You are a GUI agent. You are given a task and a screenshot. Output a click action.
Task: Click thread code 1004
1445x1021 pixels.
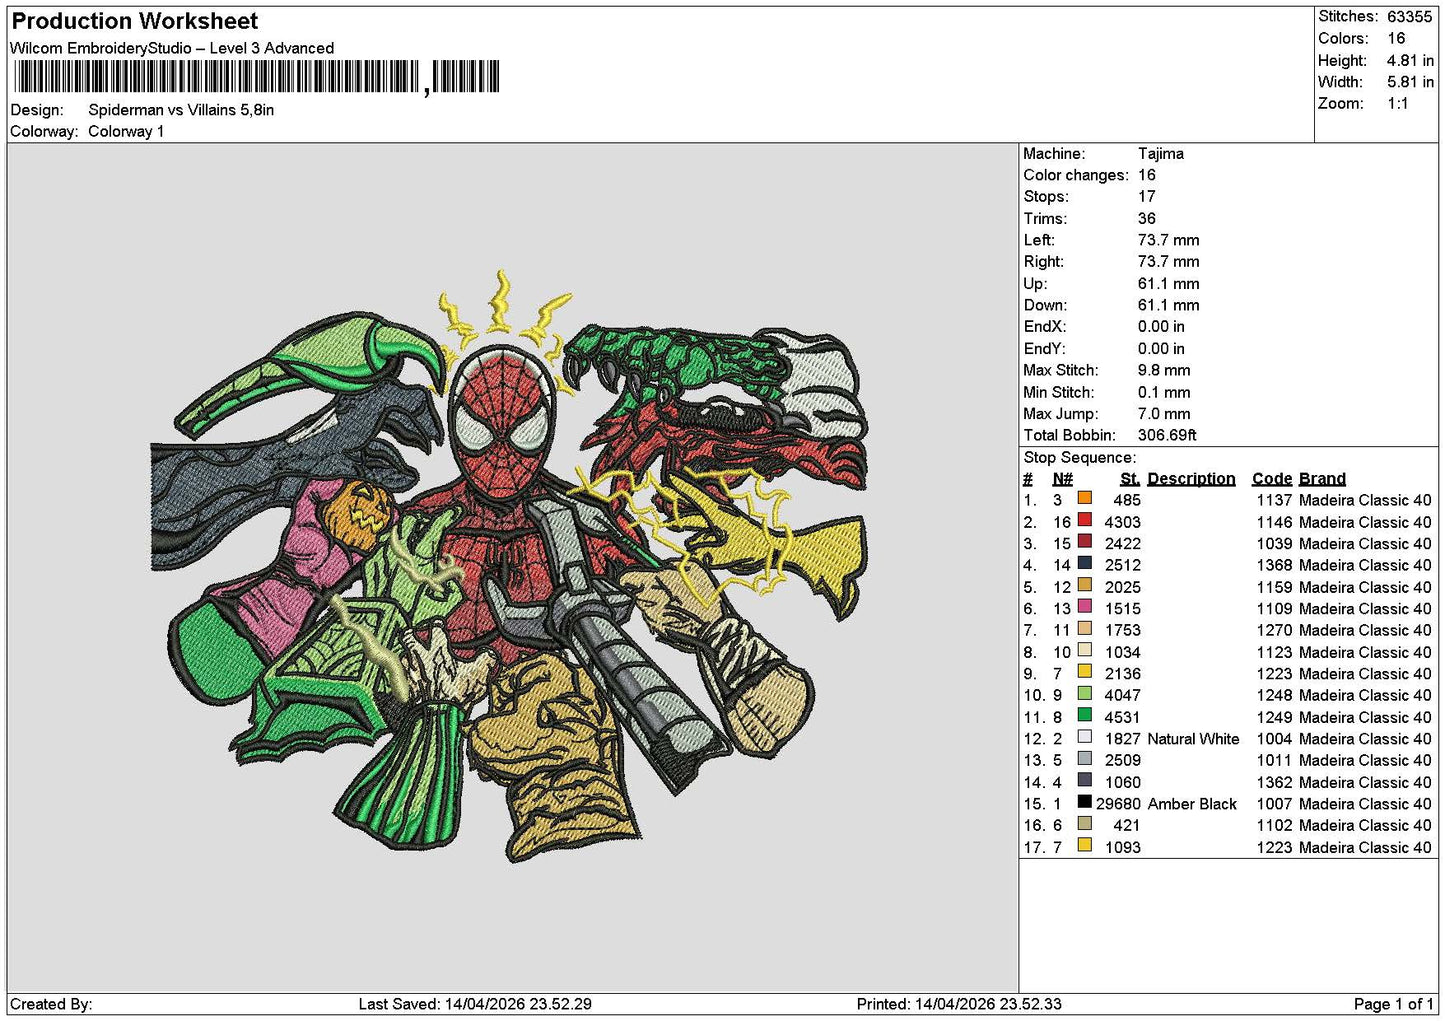(x=1274, y=739)
